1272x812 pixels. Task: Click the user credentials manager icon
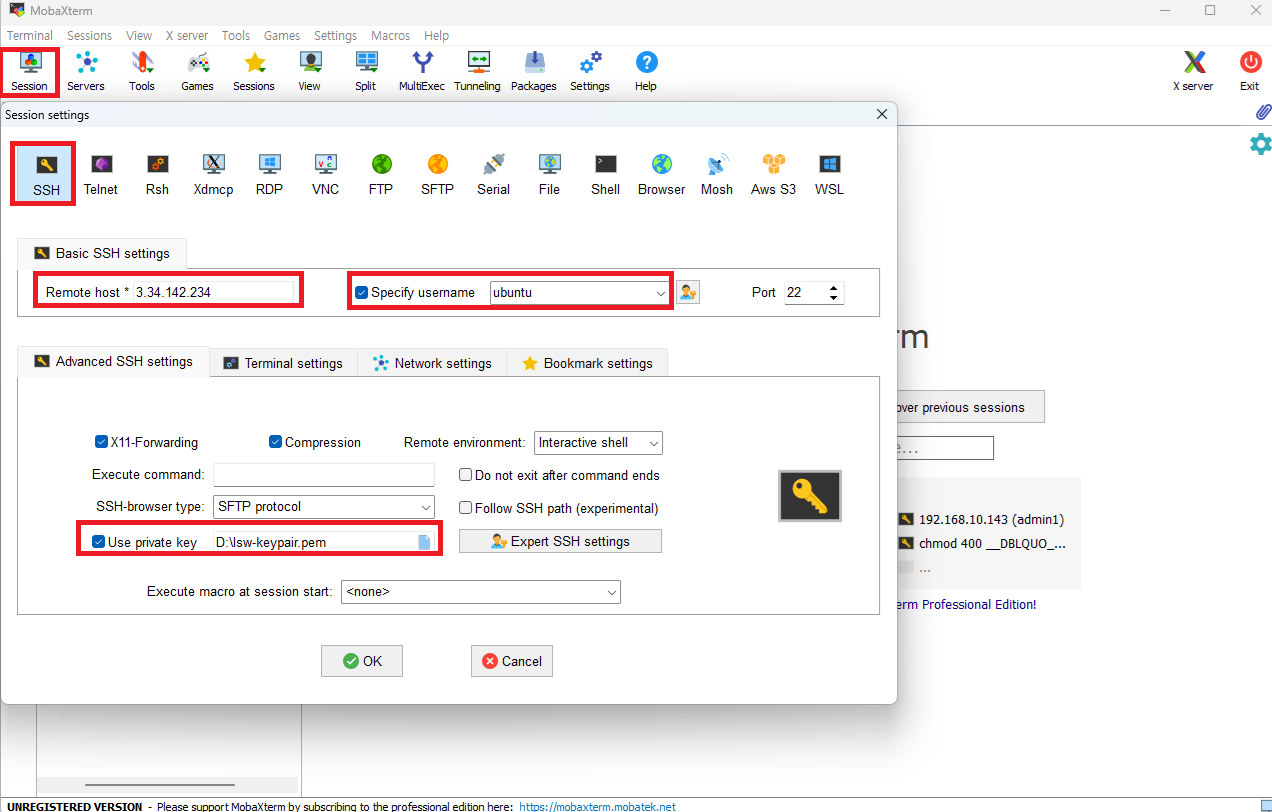click(x=688, y=292)
